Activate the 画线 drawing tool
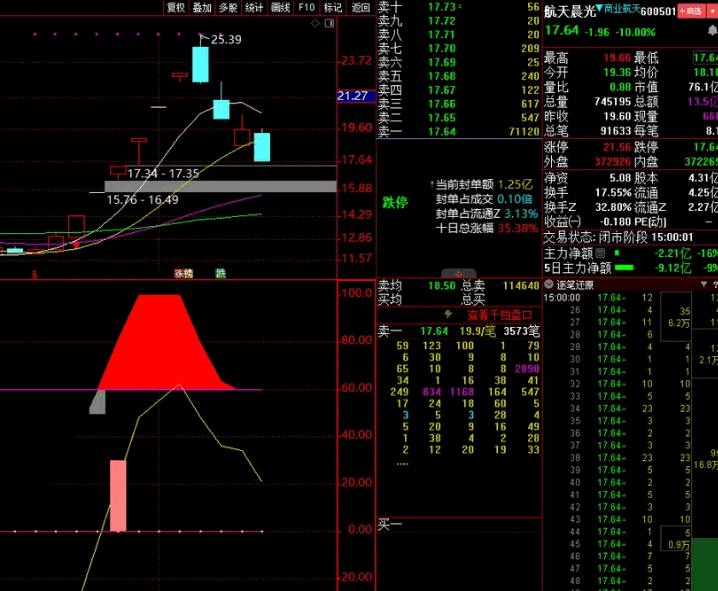718x591 pixels. point(280,7)
